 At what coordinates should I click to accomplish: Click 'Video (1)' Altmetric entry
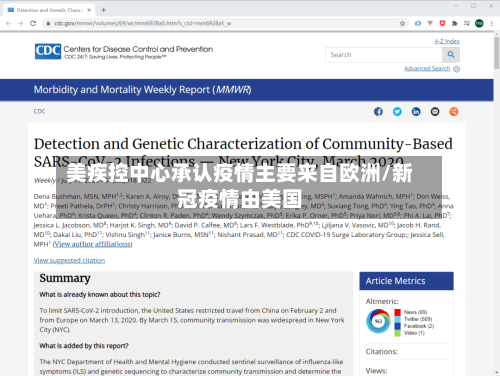pos(414,333)
